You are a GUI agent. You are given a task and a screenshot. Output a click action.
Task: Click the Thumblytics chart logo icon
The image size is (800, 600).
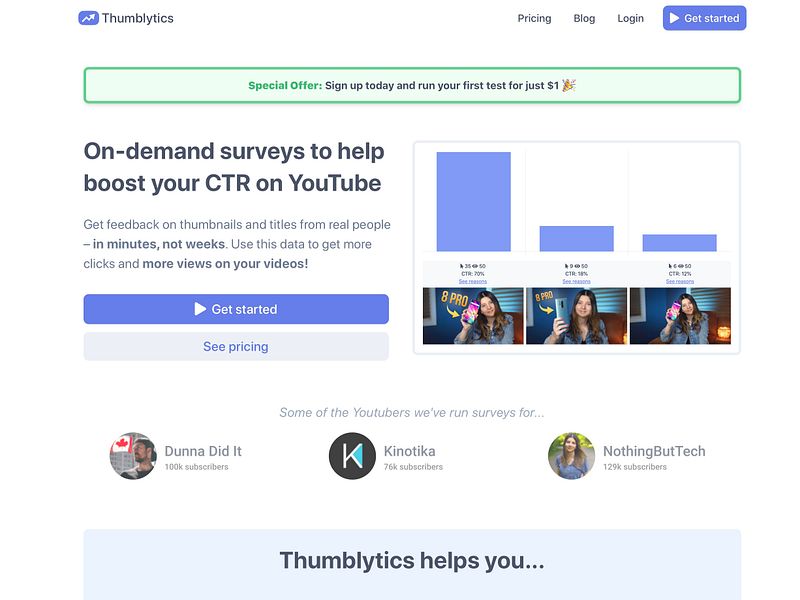tap(88, 18)
